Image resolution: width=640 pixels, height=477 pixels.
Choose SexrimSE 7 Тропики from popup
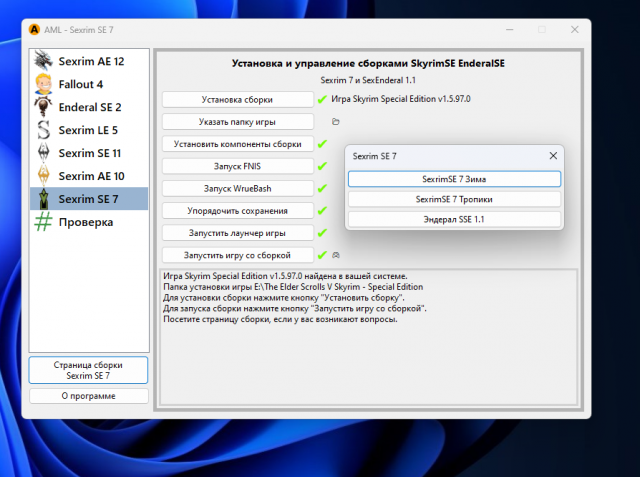click(454, 199)
